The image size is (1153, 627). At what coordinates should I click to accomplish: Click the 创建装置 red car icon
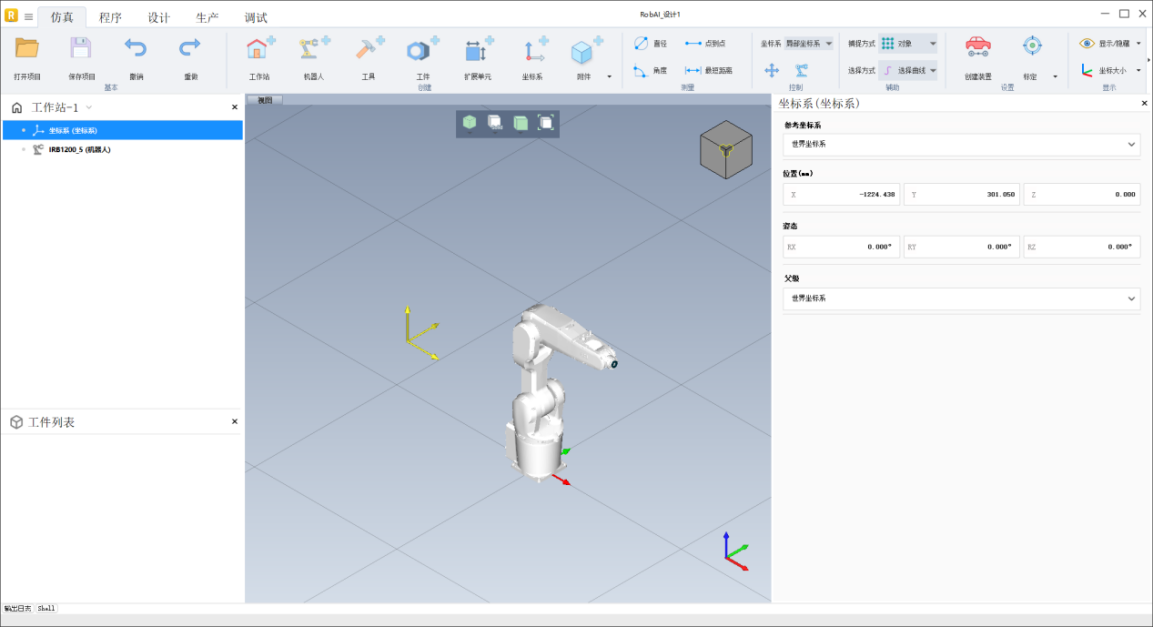point(977,46)
